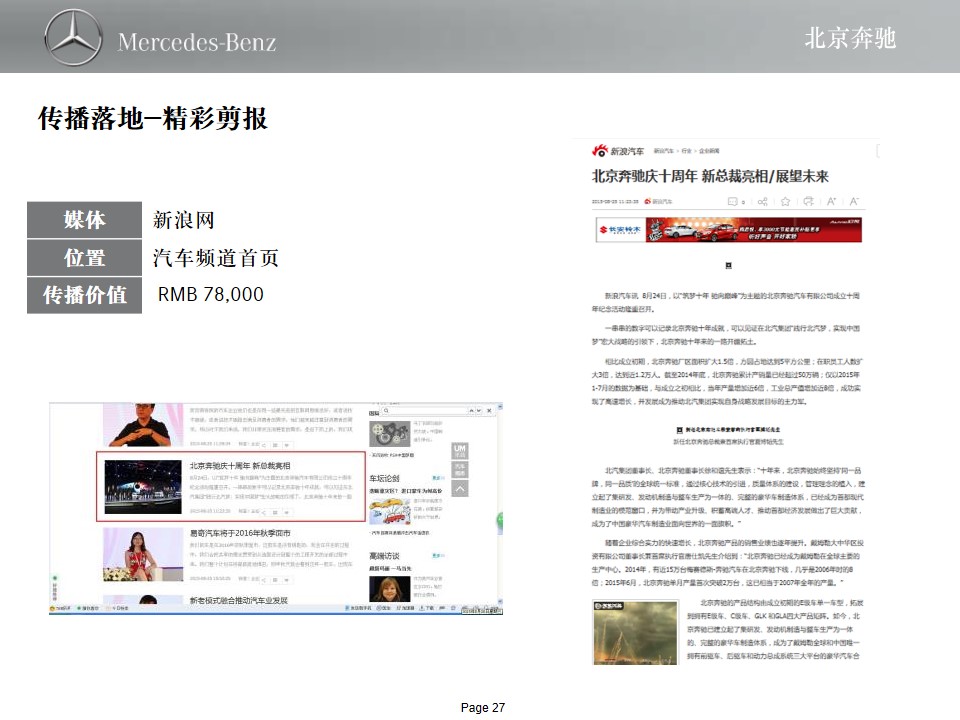Open the headline 新老模式融合推动汽车业发展
Screen dimensions: 960x720
(x=239, y=600)
